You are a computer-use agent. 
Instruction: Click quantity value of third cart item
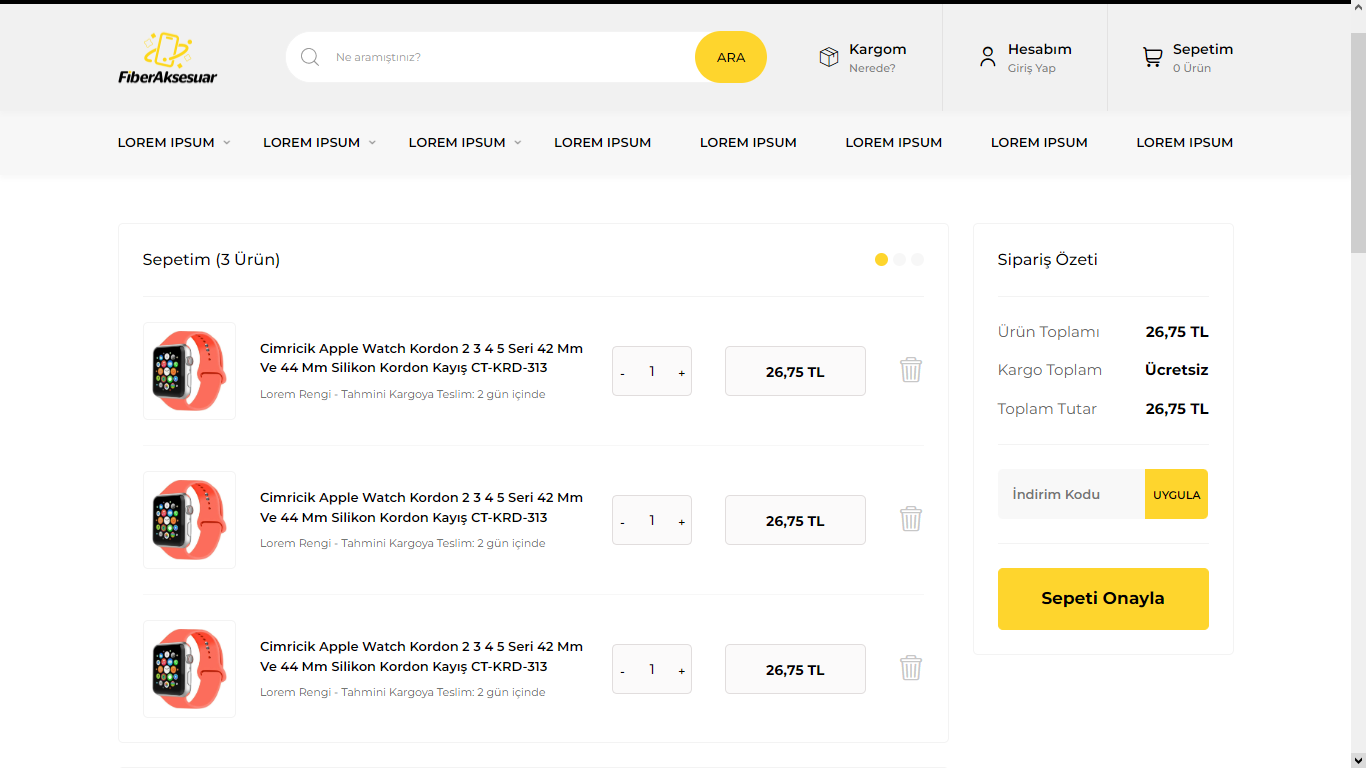pos(652,669)
